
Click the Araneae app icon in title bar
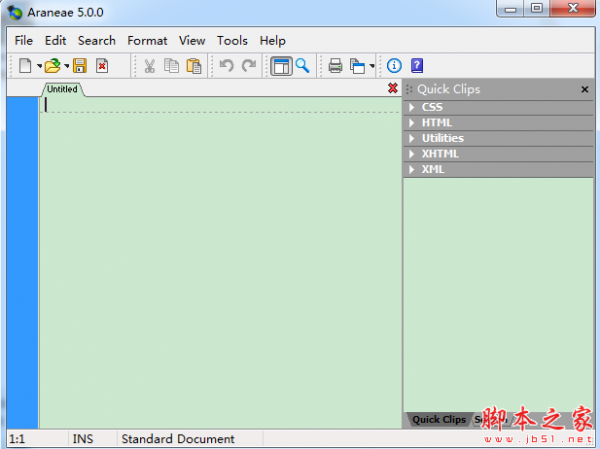(x=15, y=13)
